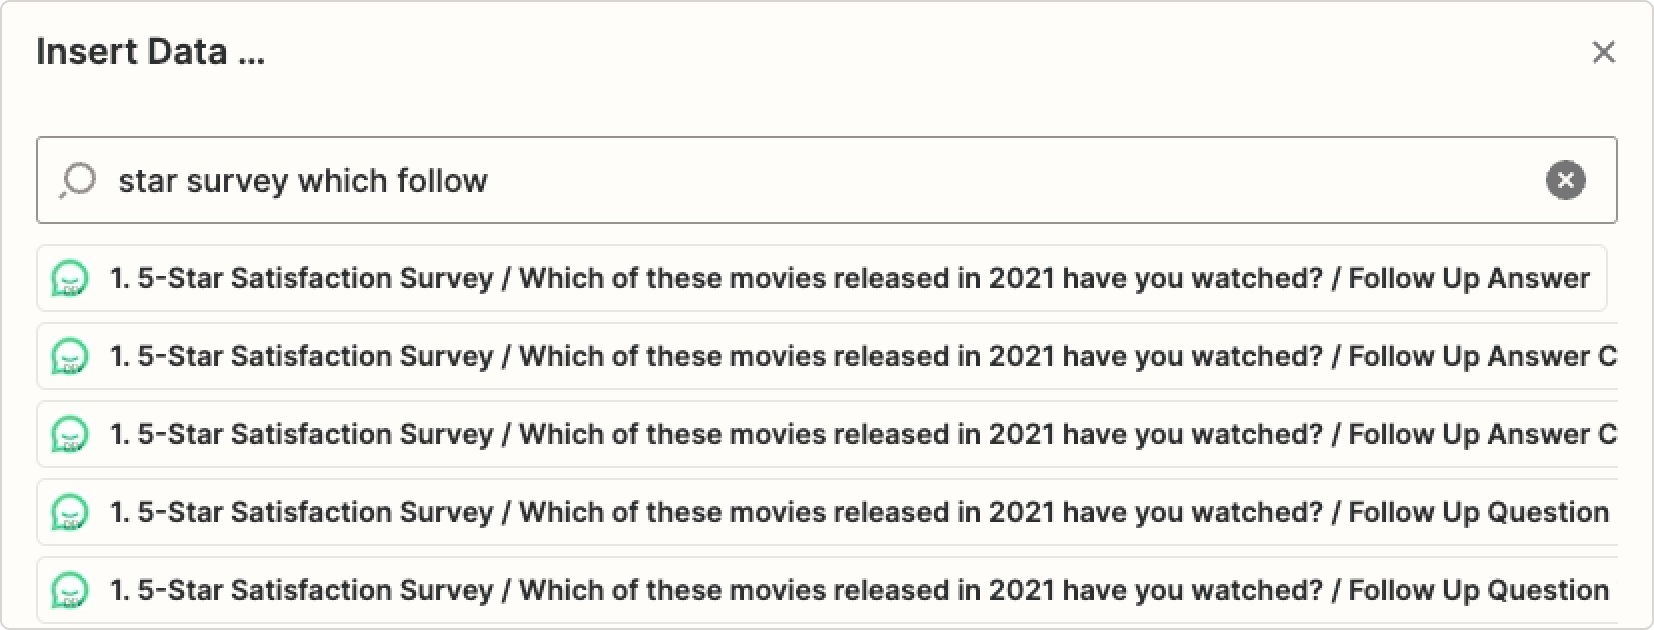
Task: Click the survey icon of the first result
Action: 70,279
